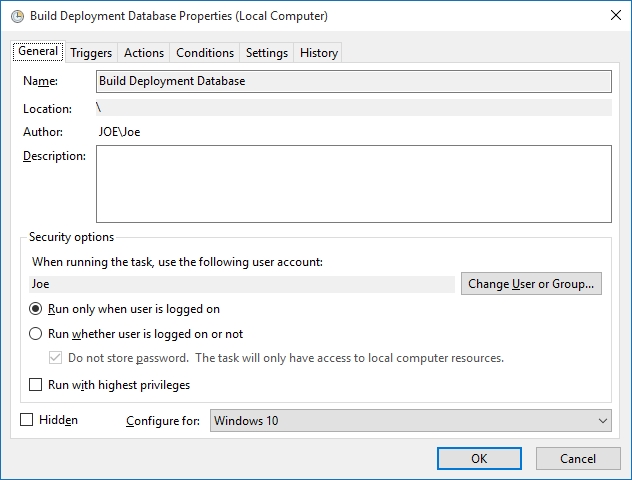Toggle the Do not store password checkbox
Screen dimensions: 632x480
pos(56,358)
